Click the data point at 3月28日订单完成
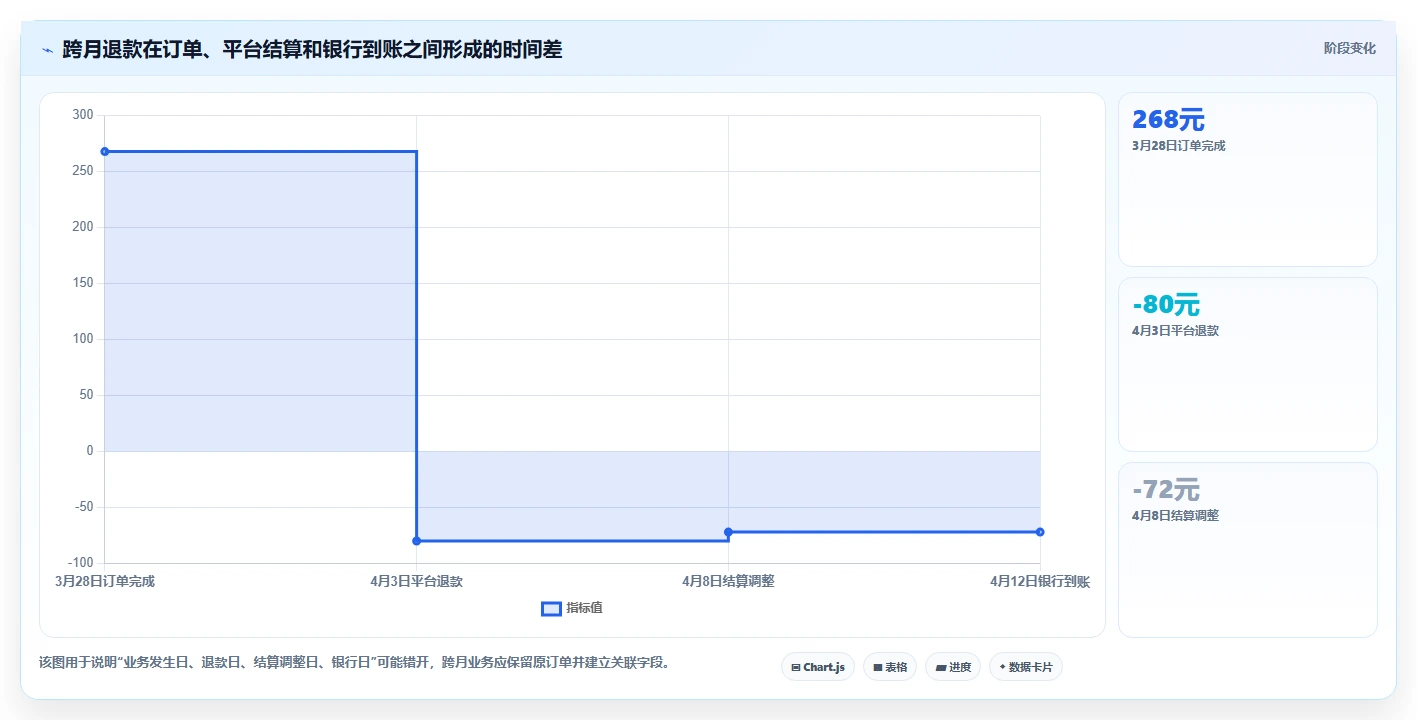The height and width of the screenshot is (720, 1417). (104, 151)
